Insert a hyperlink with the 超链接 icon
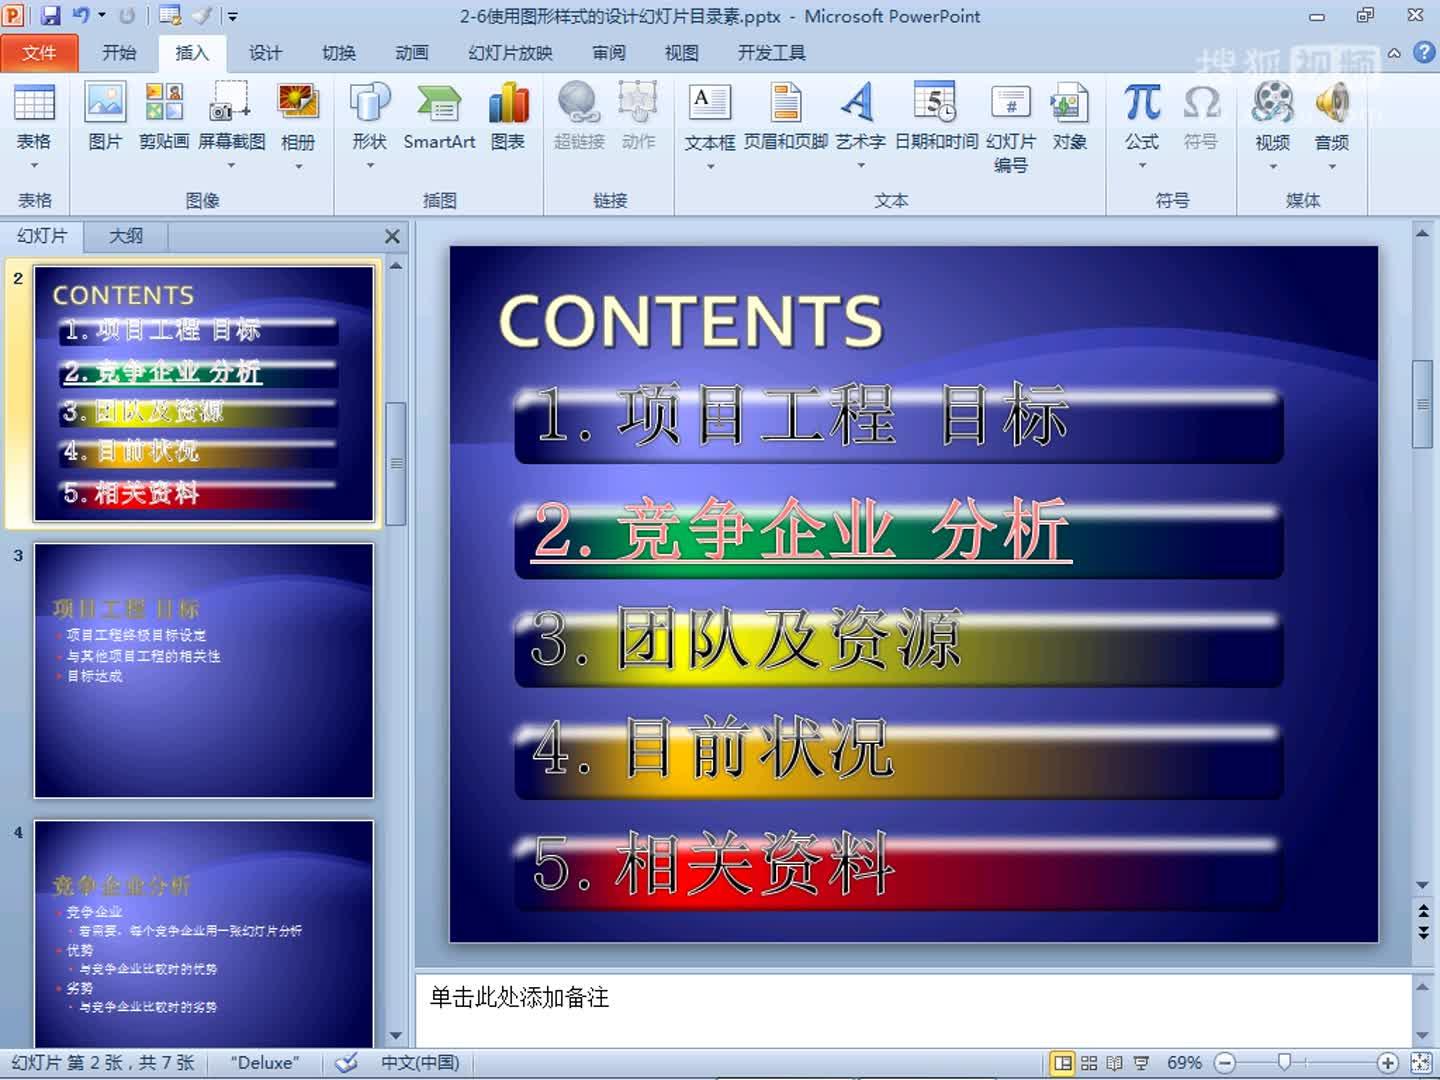Screen dimensions: 1440x1080 point(577,115)
